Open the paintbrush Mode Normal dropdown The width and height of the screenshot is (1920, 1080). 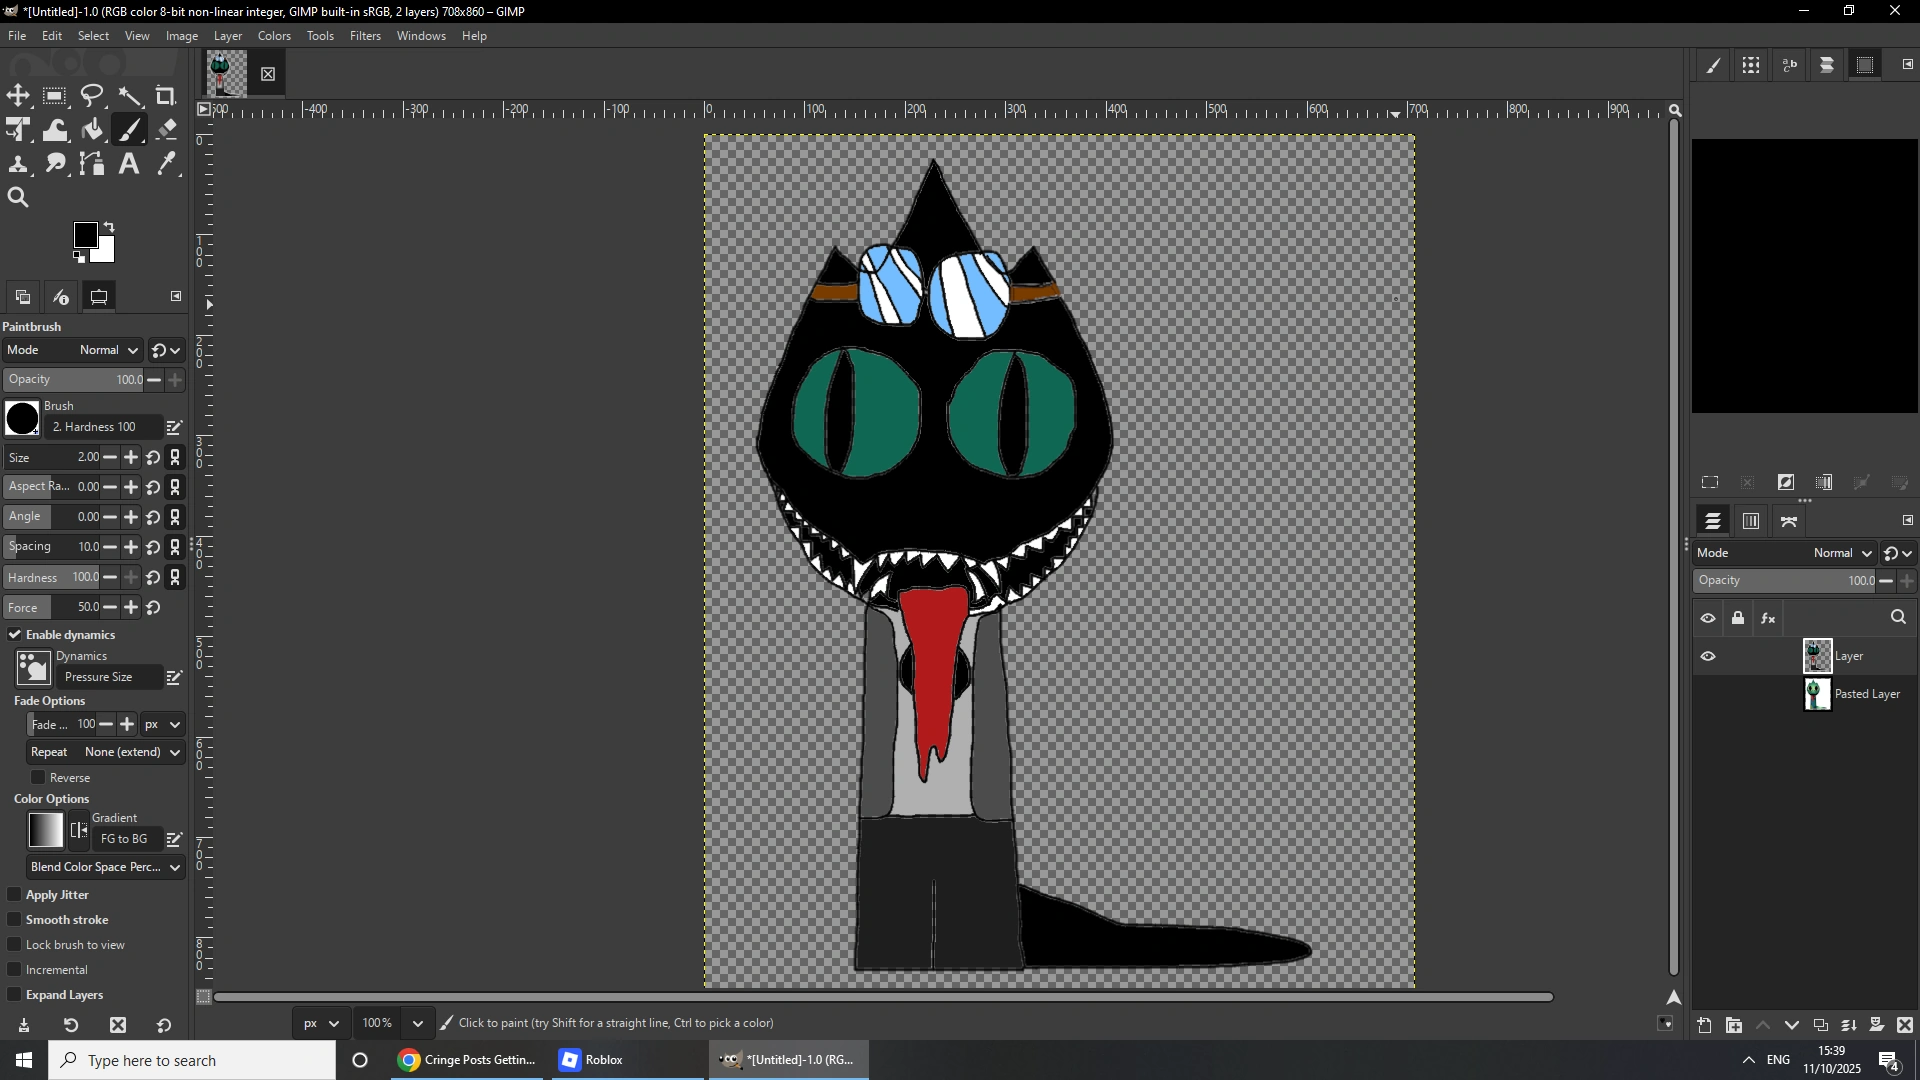tap(108, 351)
